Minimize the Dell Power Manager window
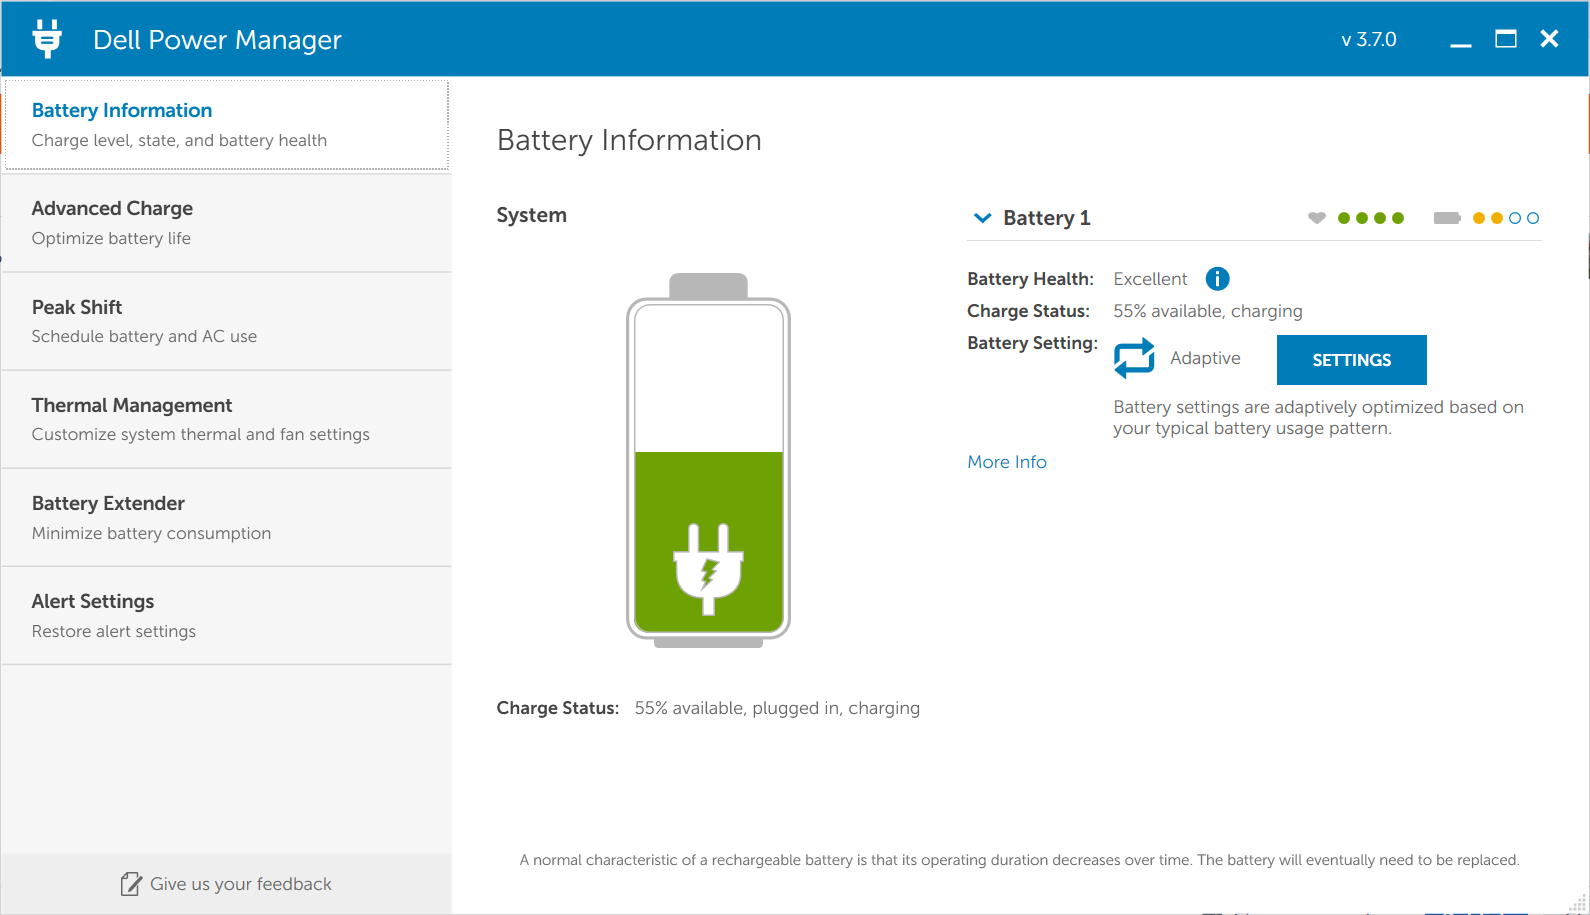This screenshot has height=915, width=1590. tap(1461, 40)
